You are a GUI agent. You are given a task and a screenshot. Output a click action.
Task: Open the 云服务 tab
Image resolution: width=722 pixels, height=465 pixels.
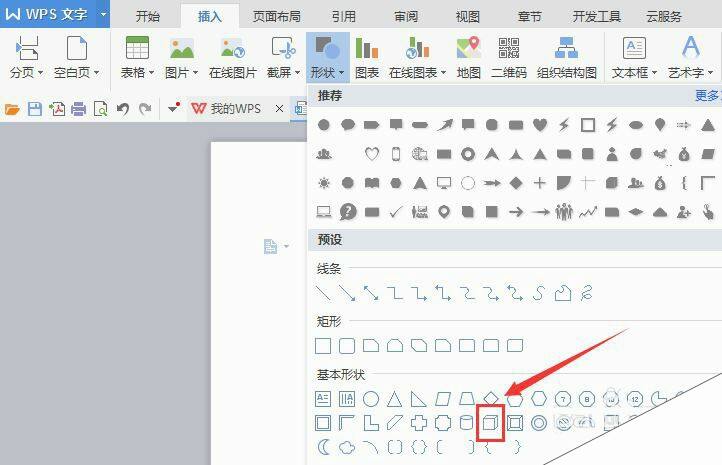[664, 17]
